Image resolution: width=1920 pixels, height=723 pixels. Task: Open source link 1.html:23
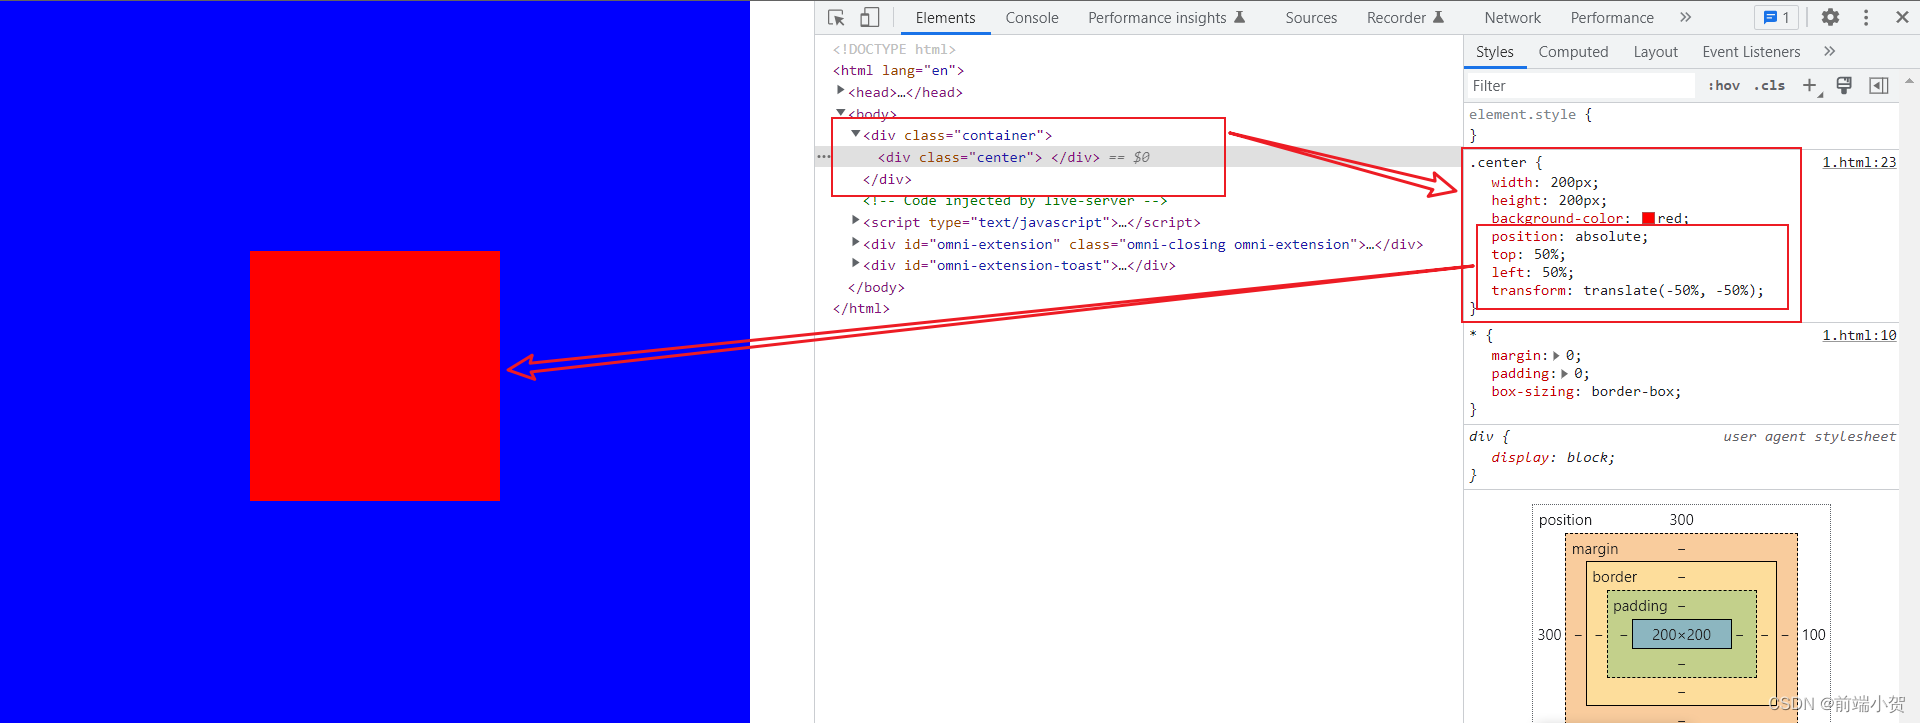coord(1859,162)
